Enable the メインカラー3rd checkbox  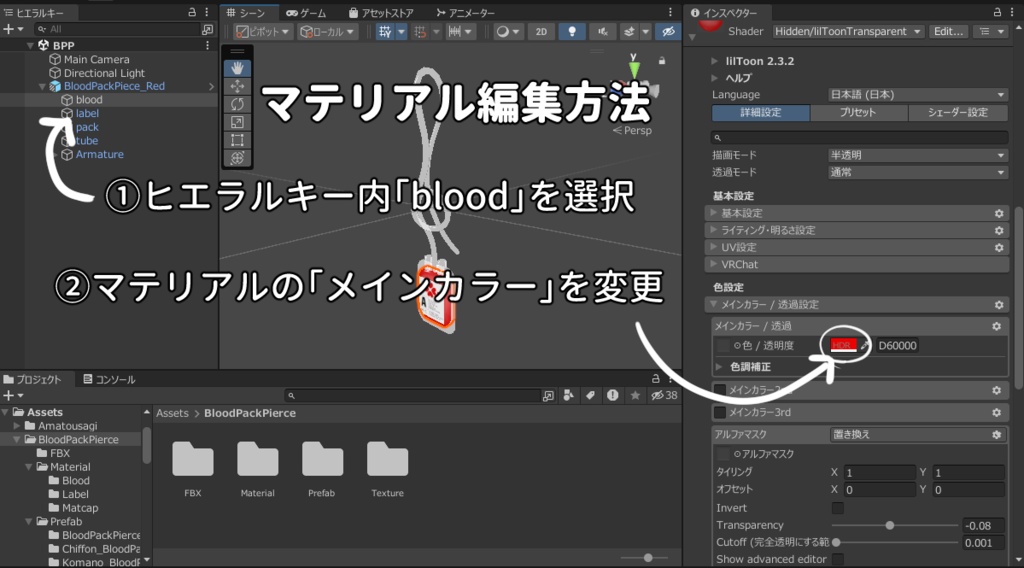coord(720,413)
